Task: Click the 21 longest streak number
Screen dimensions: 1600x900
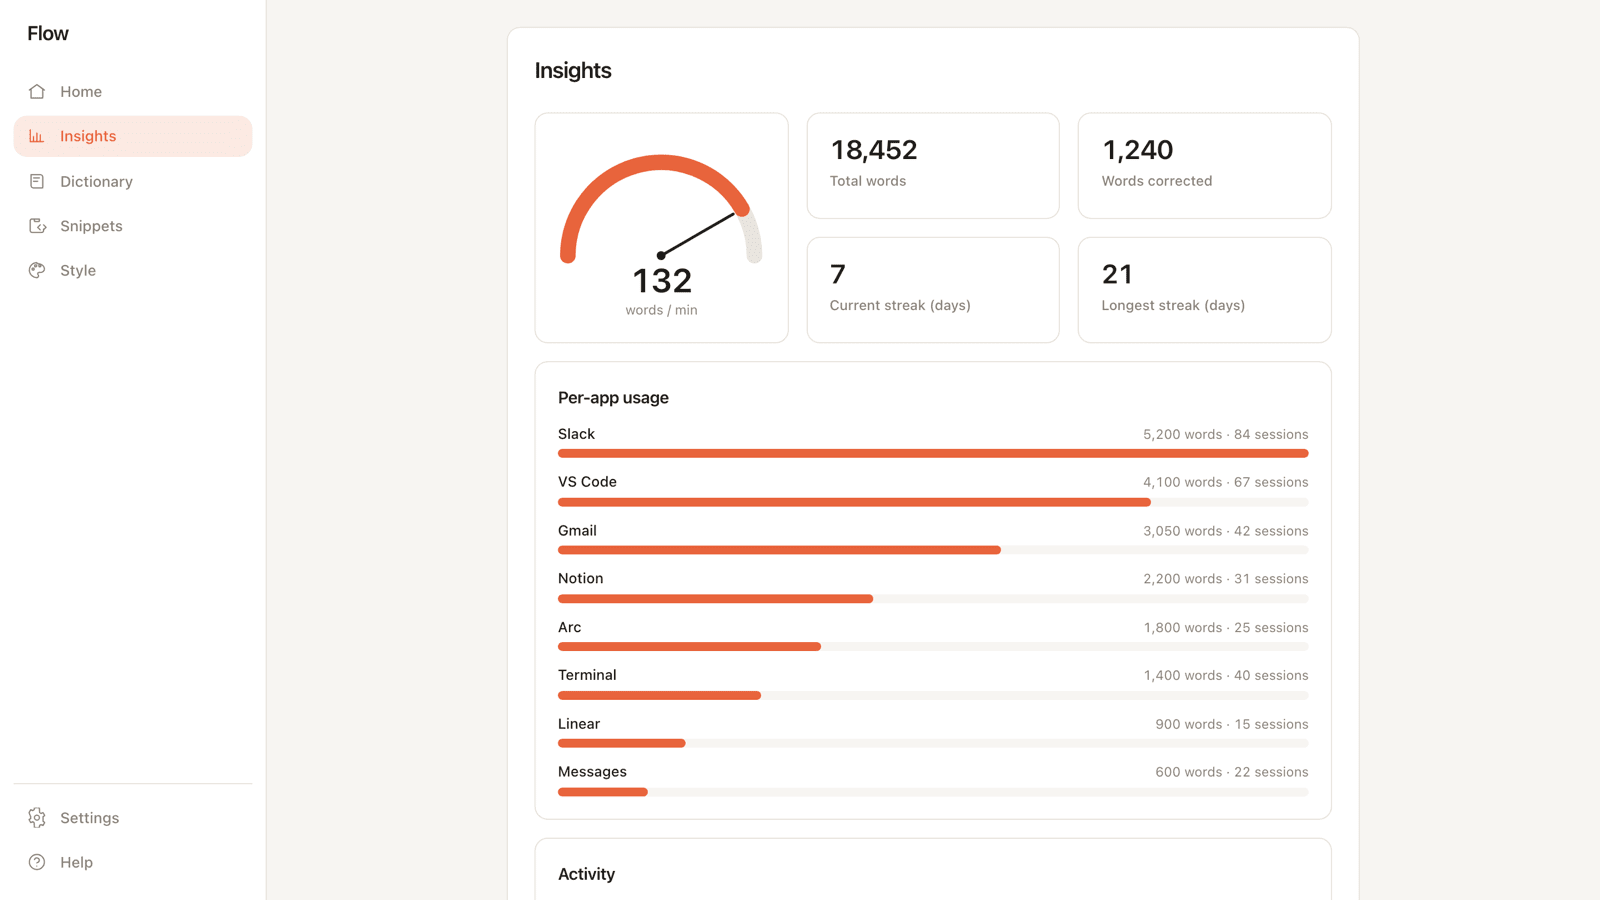Action: pyautogui.click(x=1117, y=274)
